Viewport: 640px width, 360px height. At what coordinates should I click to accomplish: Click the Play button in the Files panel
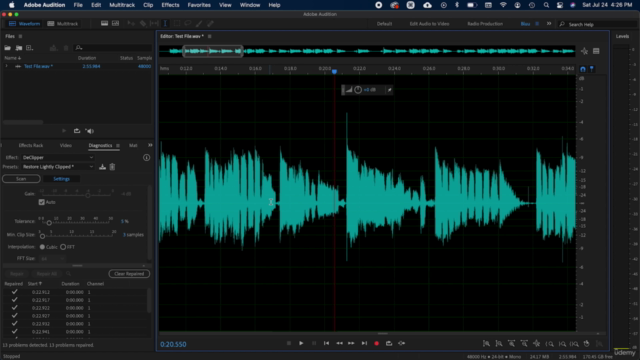coord(64,131)
